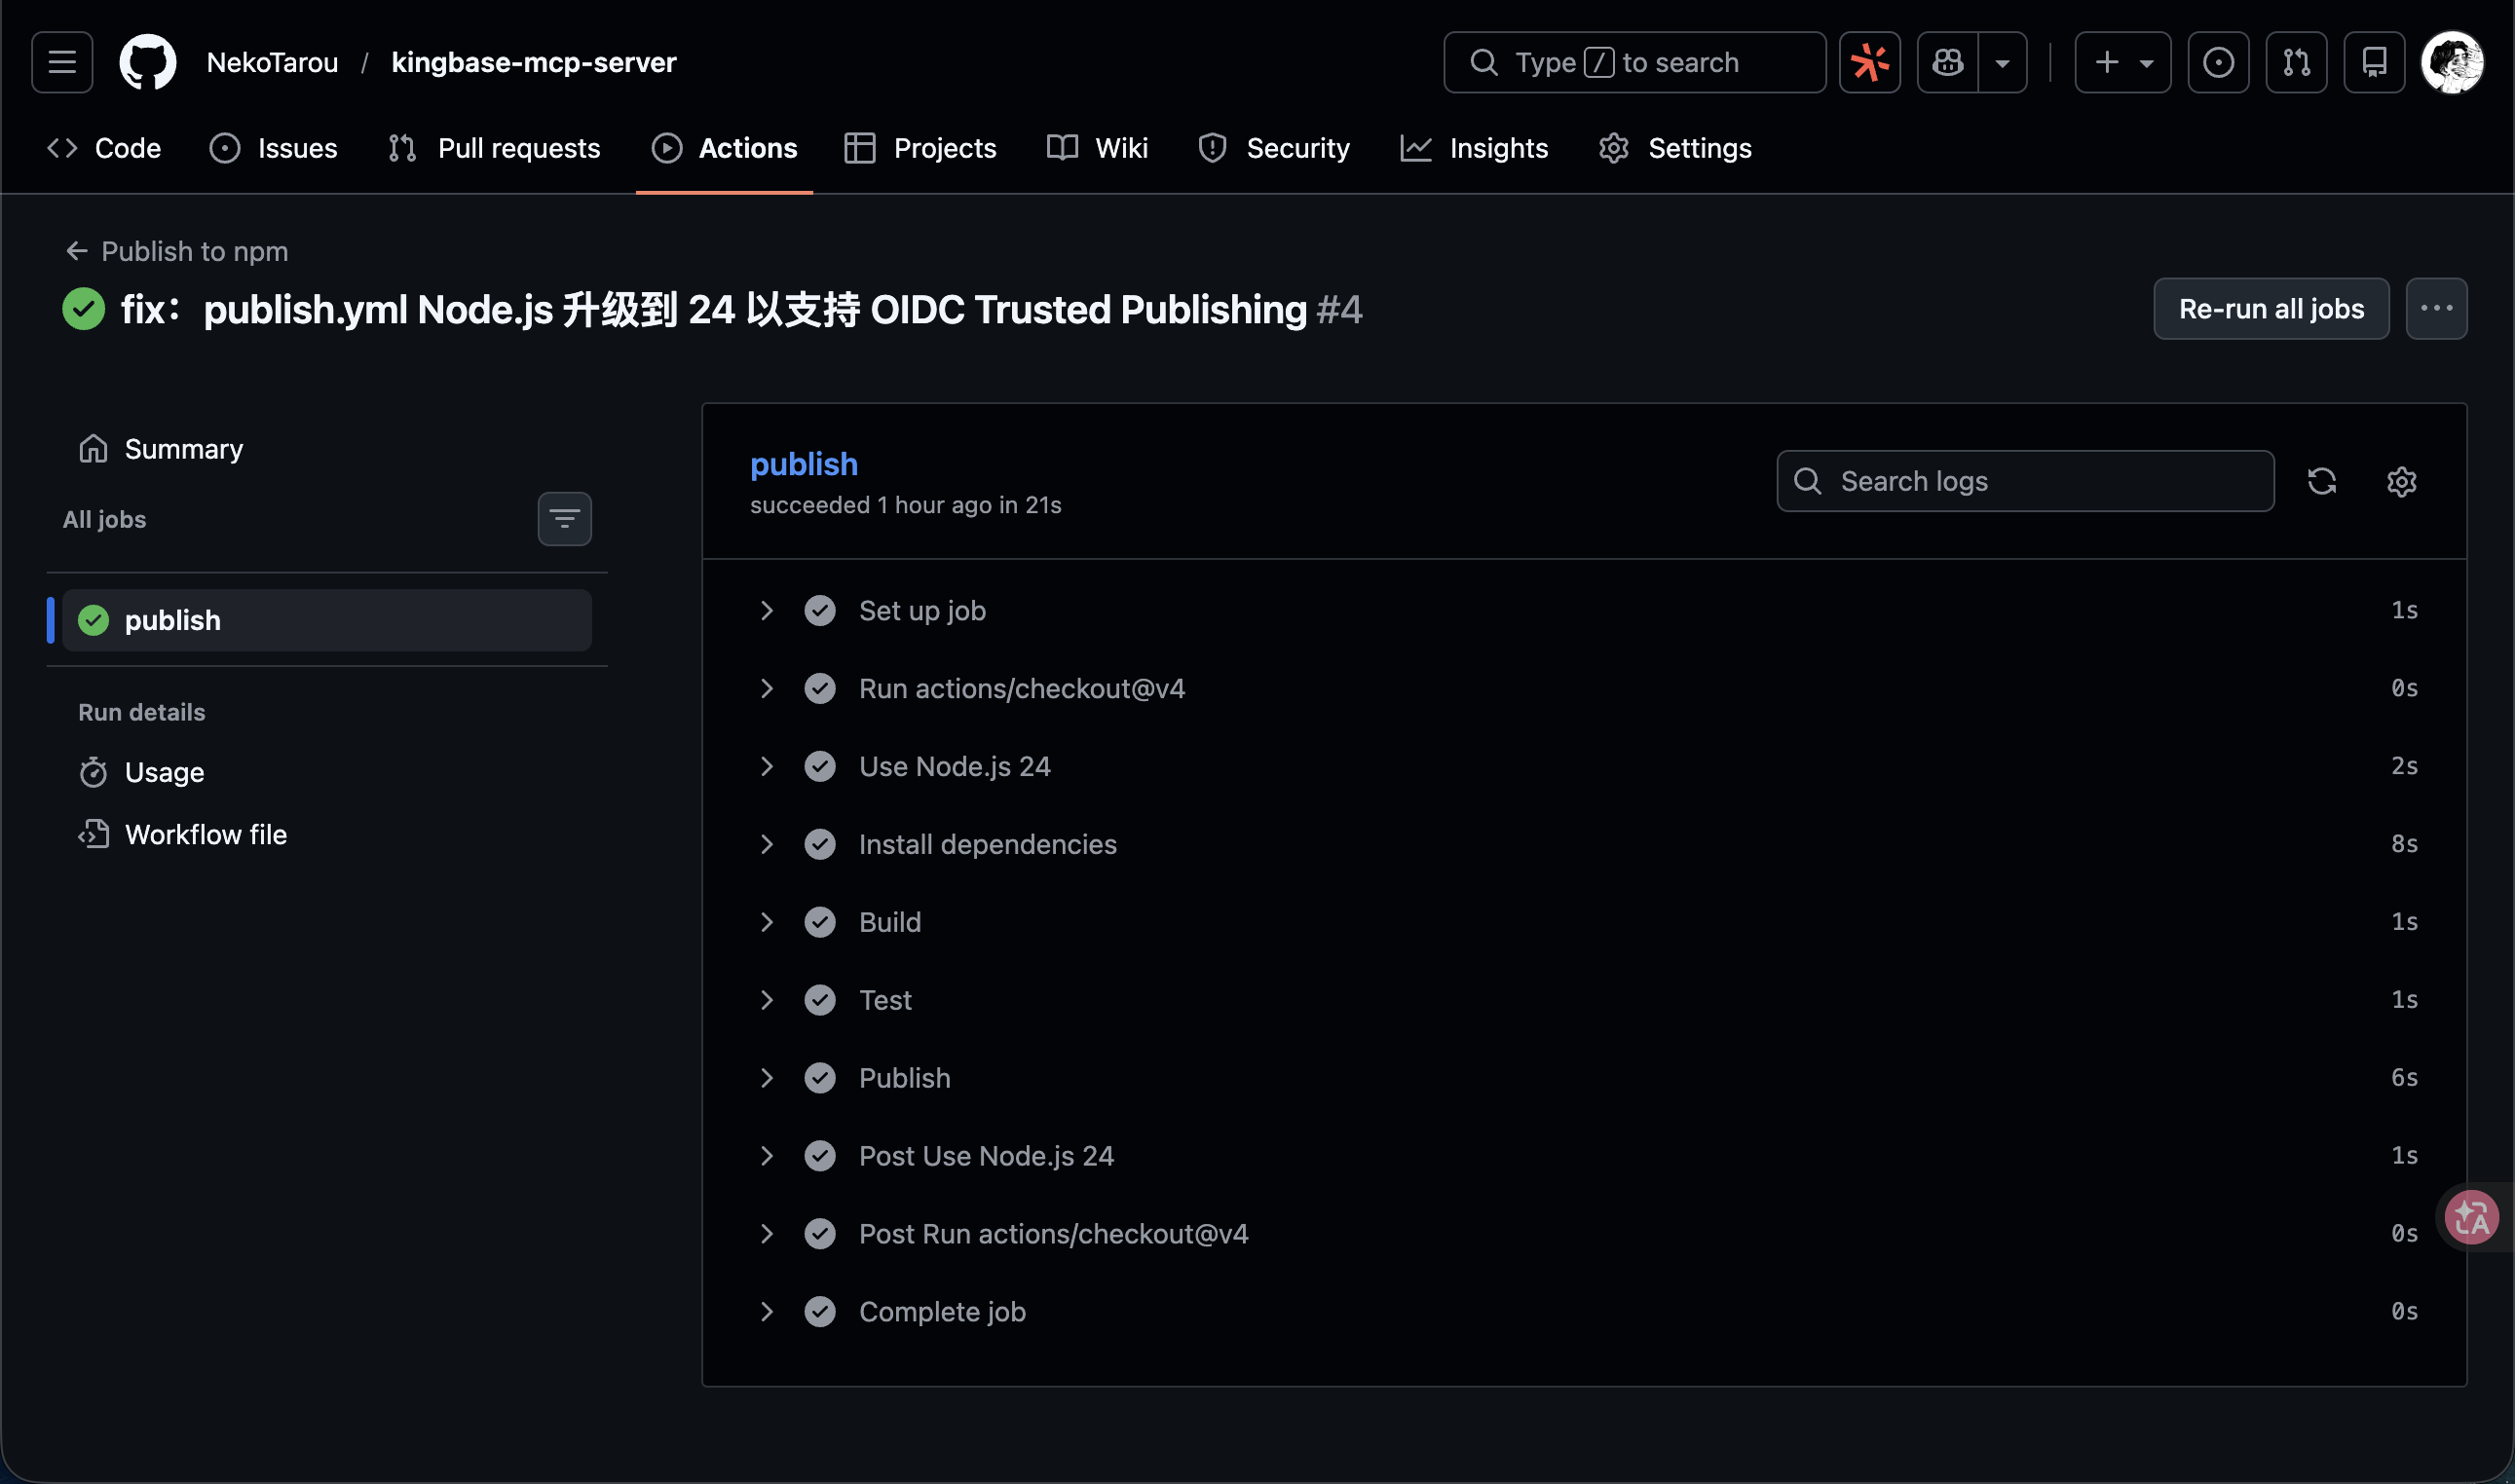Image resolution: width=2515 pixels, height=1484 pixels.
Task: Click the filter jobs icon button
Action: (564, 519)
